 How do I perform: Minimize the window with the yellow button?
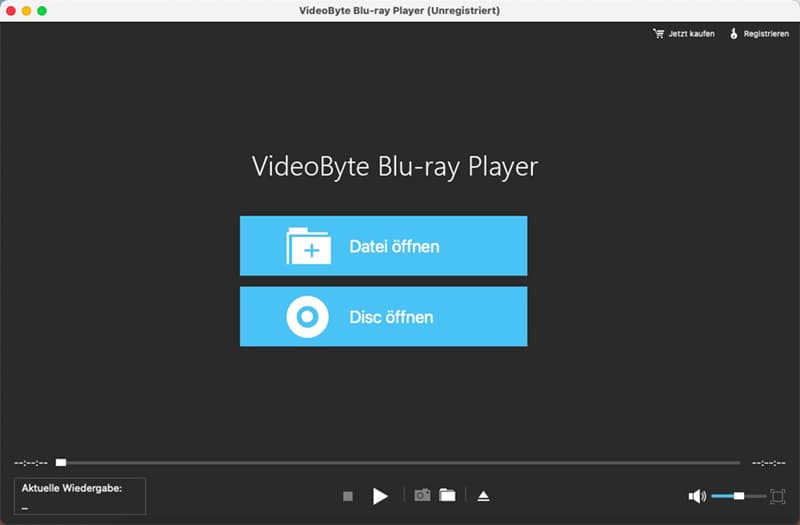tap(27, 11)
